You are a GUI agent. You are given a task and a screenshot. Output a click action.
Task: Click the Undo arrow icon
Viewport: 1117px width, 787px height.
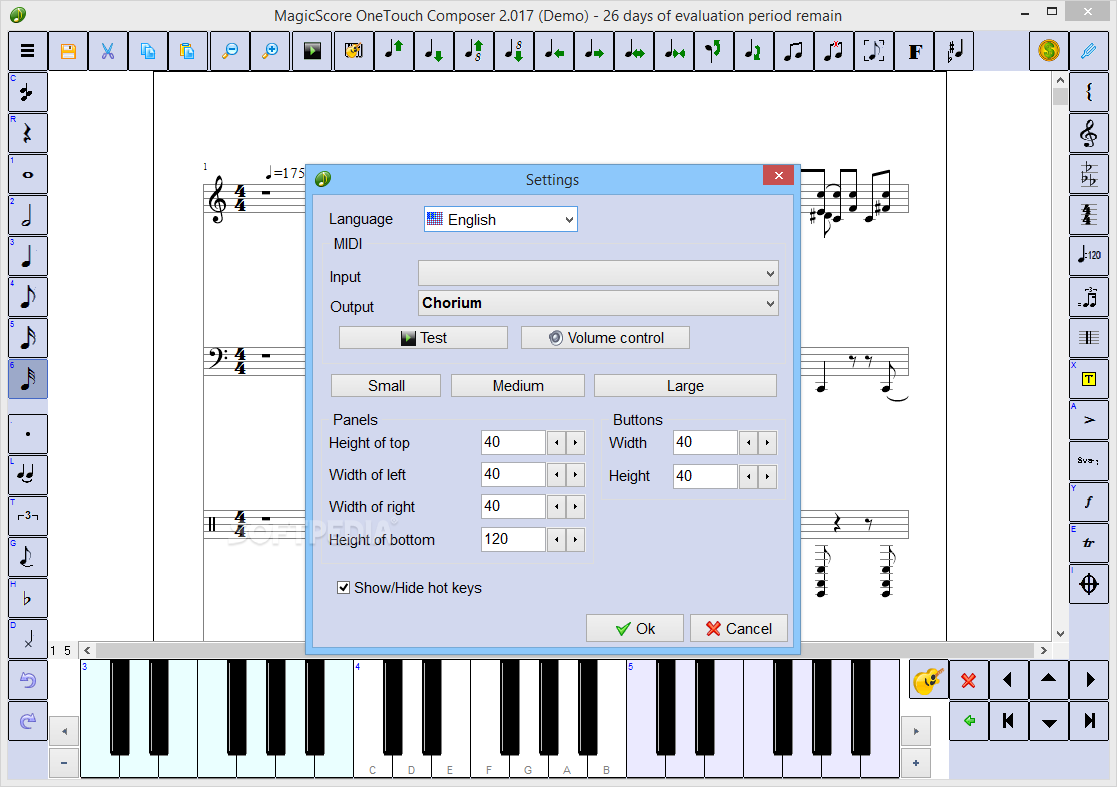(28, 680)
